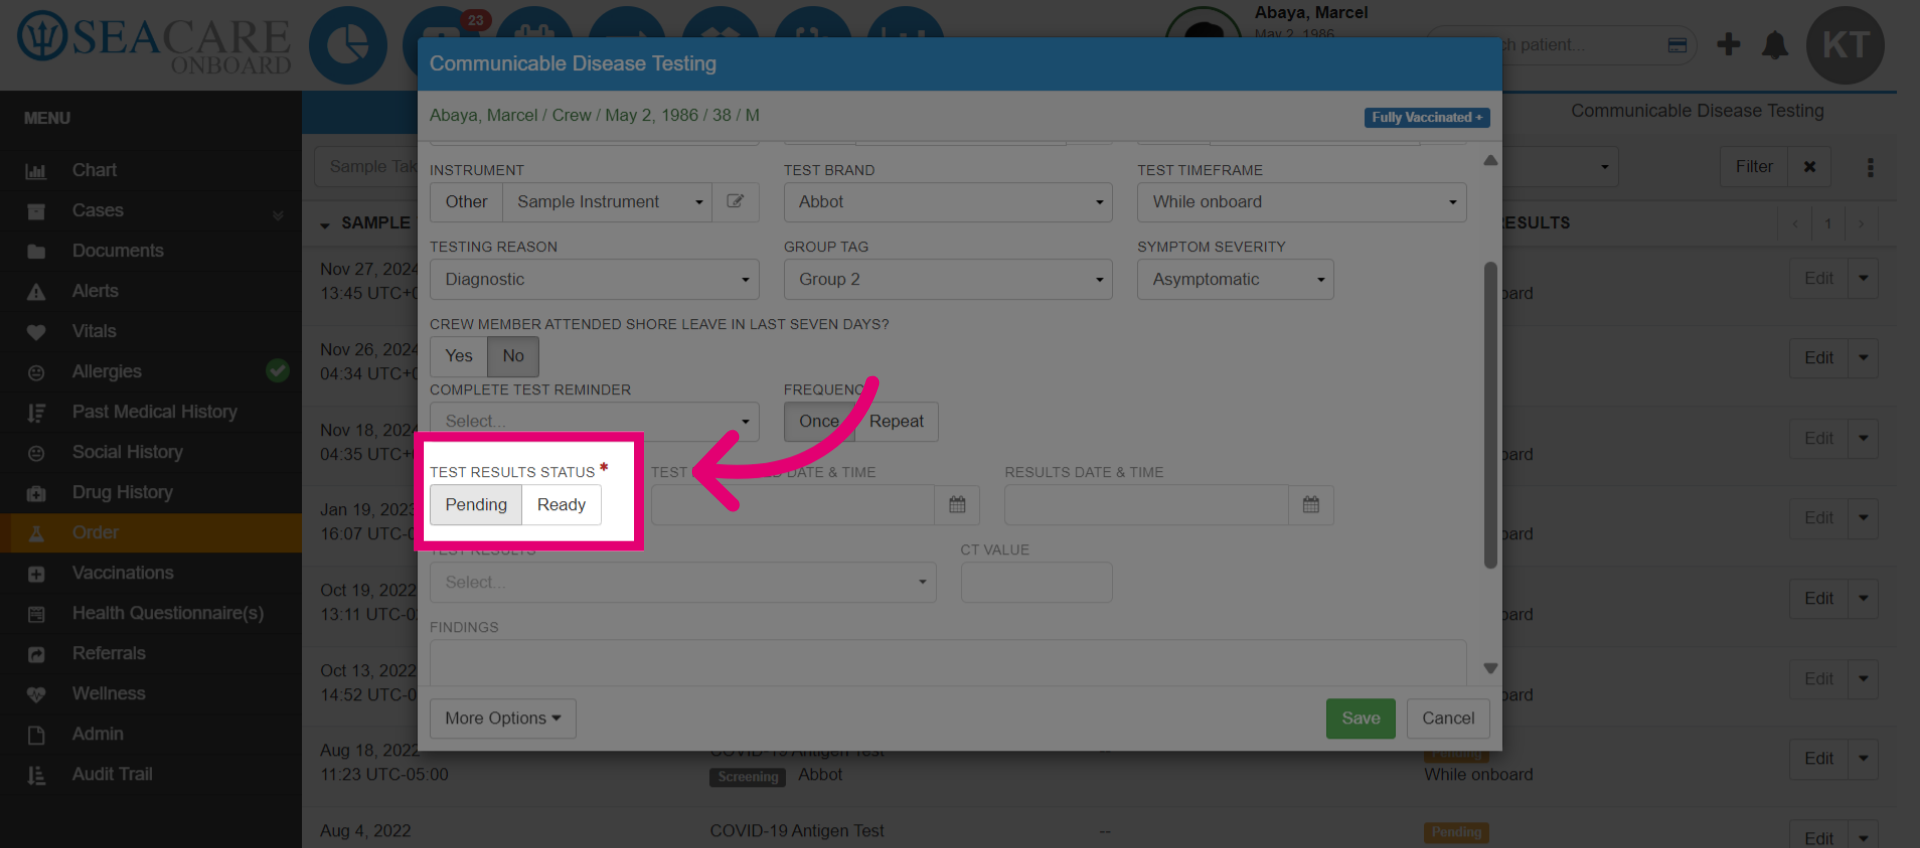Open Edit dropdown arrow for Nov 26 row

(1863, 357)
